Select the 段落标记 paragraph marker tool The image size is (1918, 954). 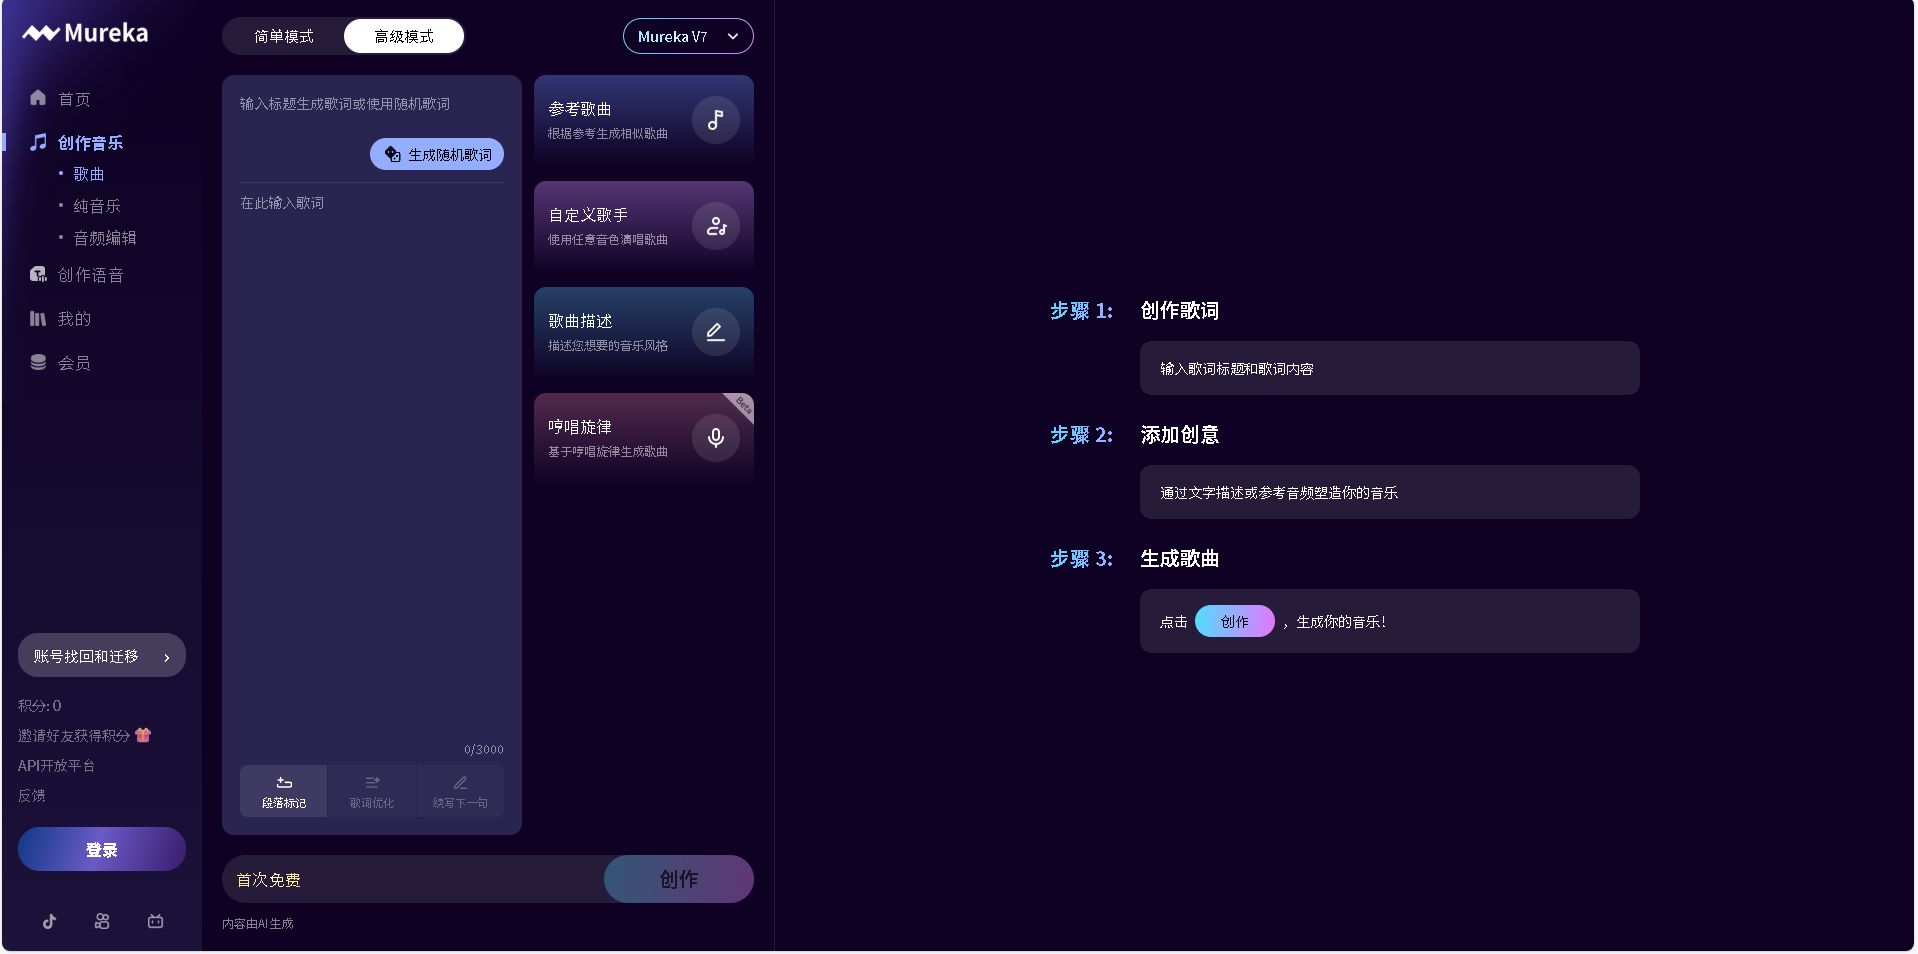tap(283, 790)
